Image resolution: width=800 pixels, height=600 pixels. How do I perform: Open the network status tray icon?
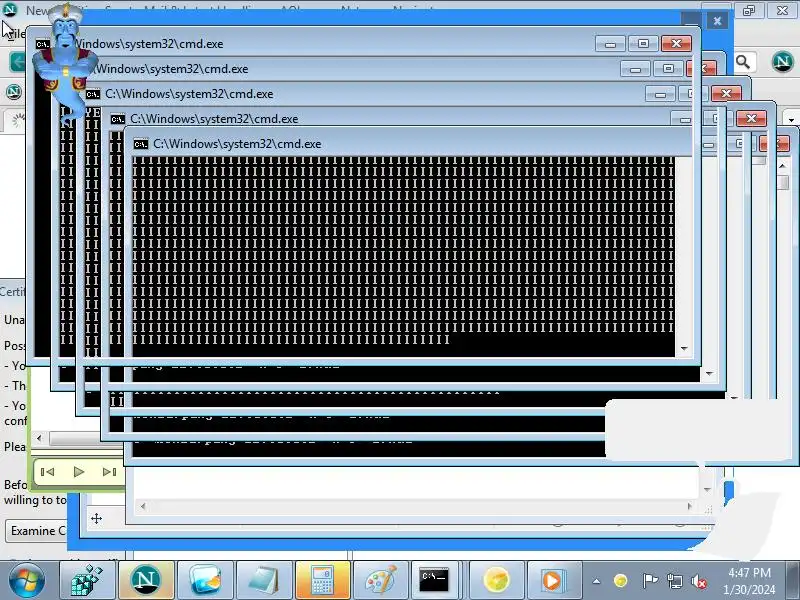click(674, 581)
